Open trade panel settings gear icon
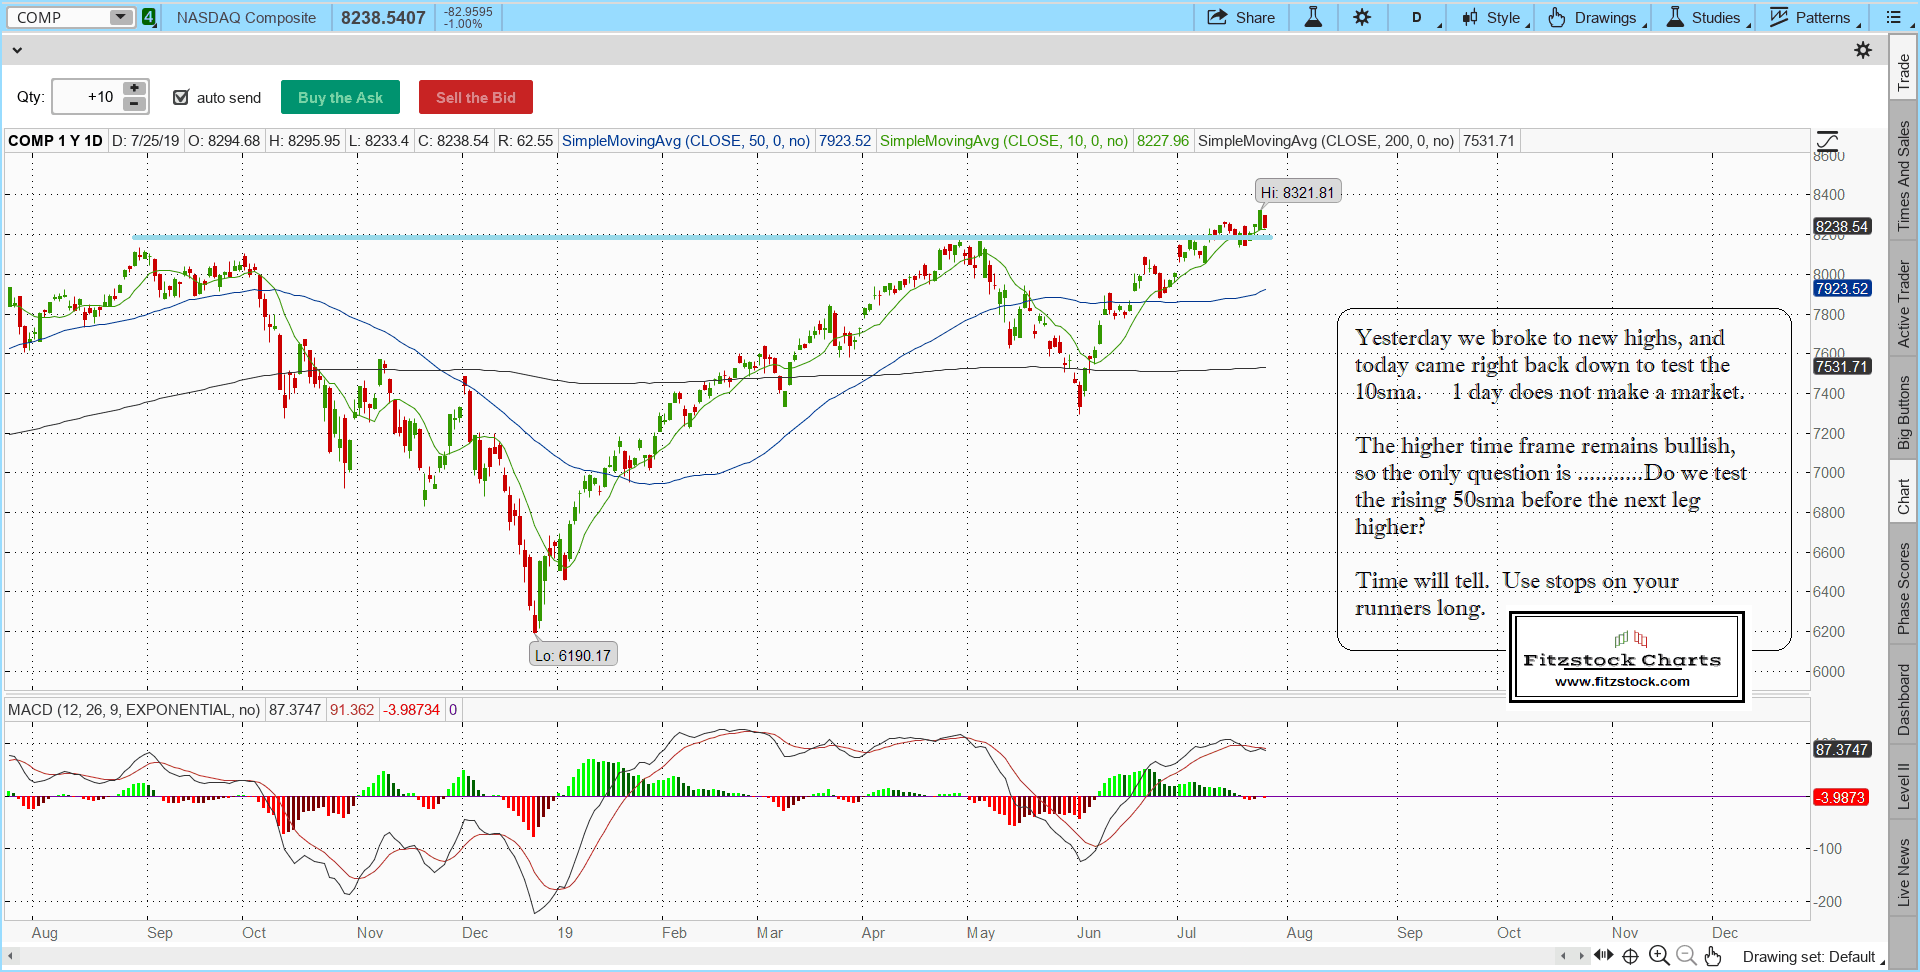This screenshot has height=972, width=1920. [1863, 50]
